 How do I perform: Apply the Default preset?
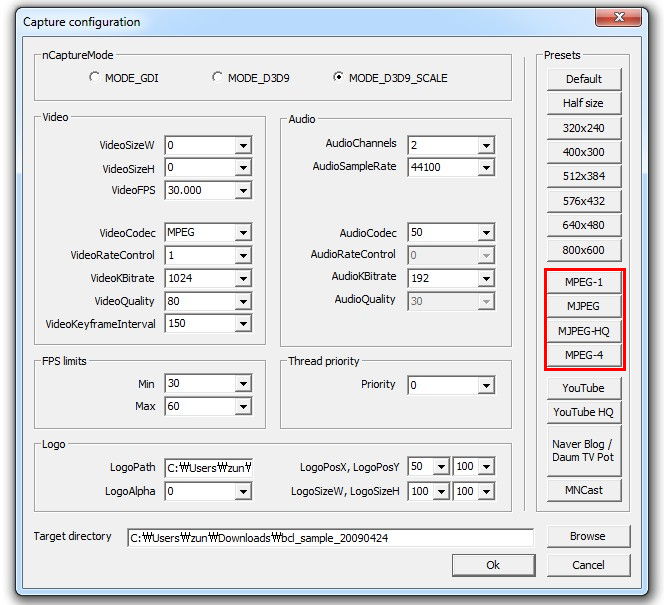[x=584, y=79]
